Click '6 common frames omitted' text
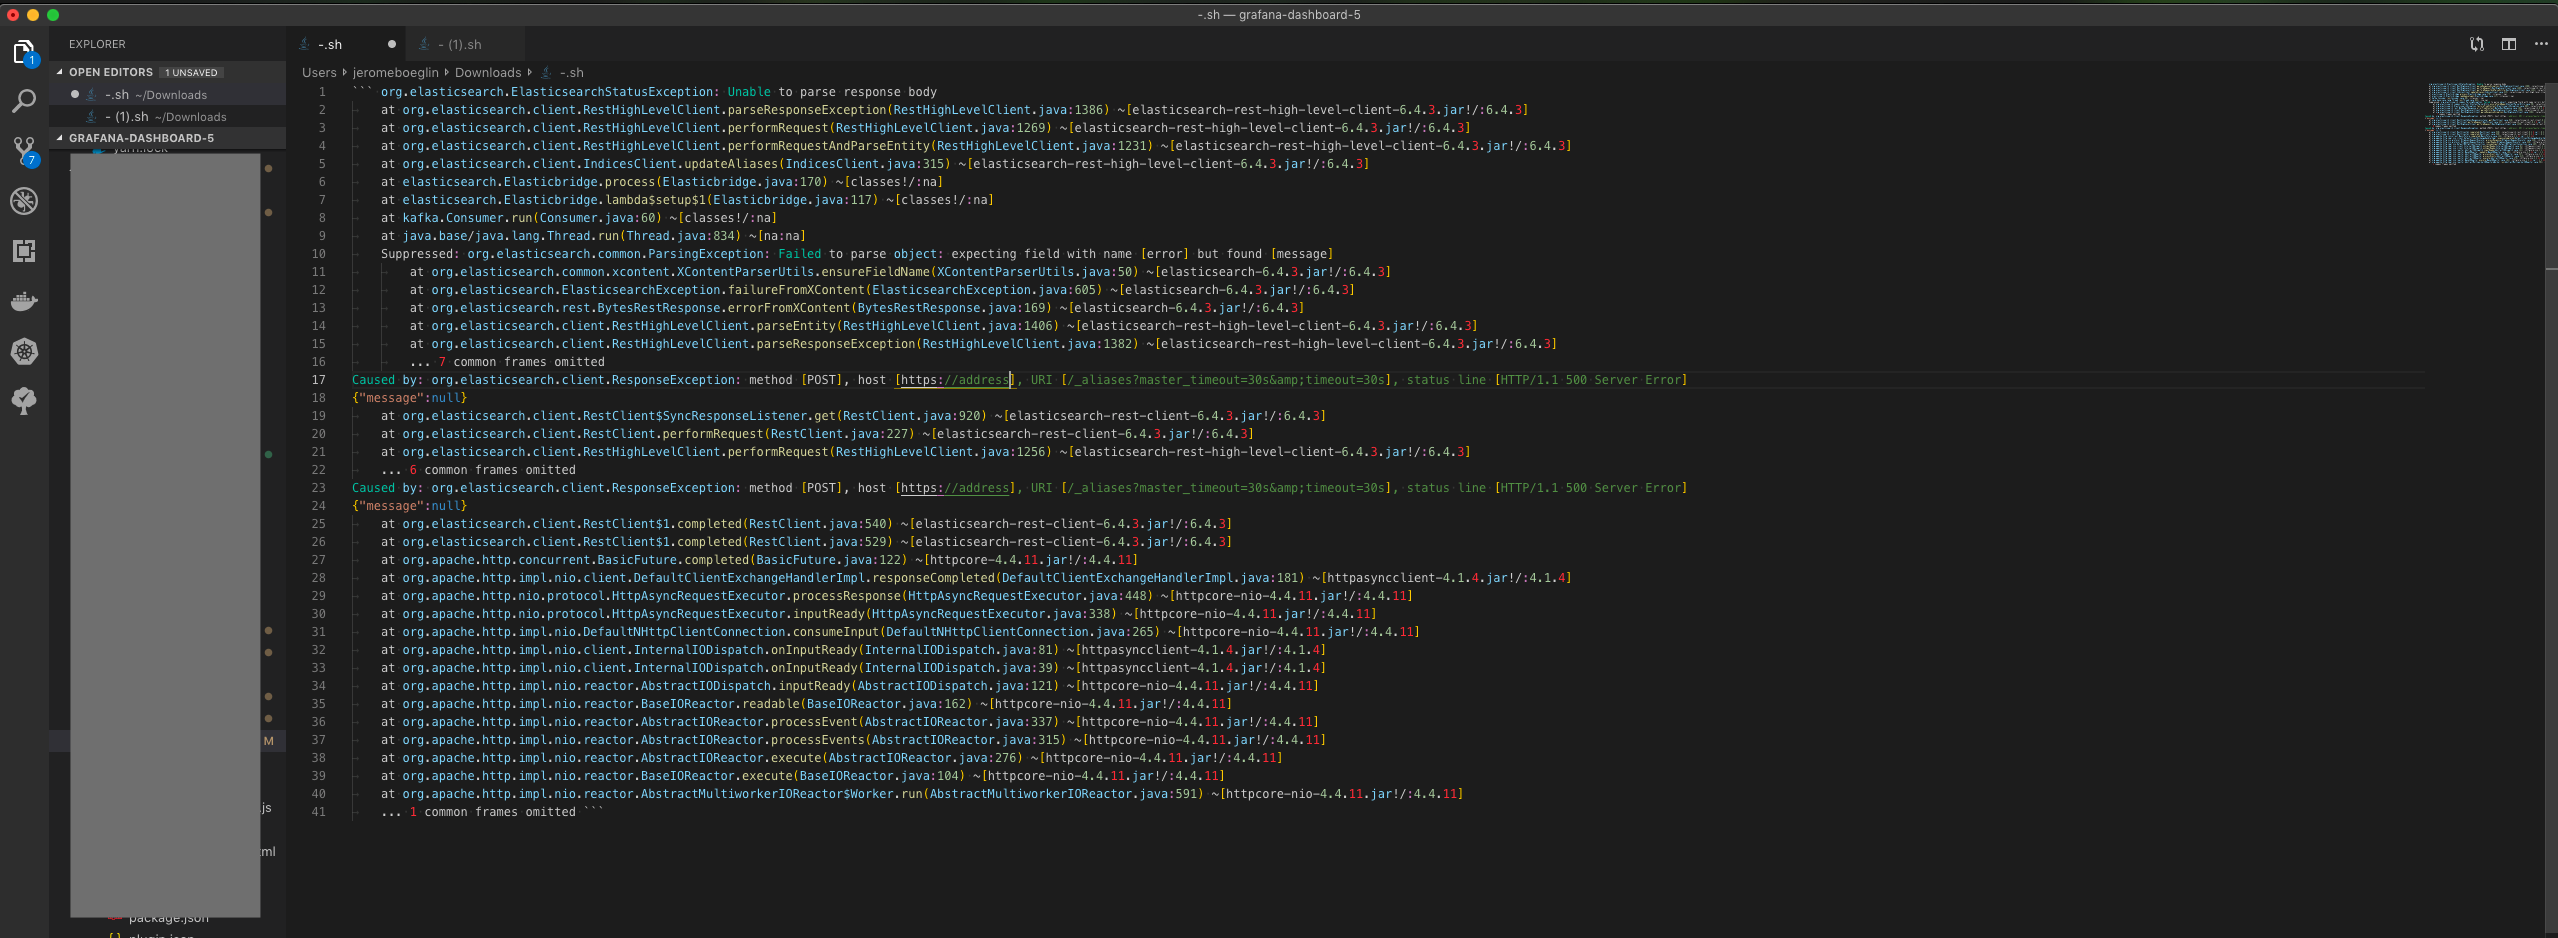The height and width of the screenshot is (938, 2558). click(492, 470)
